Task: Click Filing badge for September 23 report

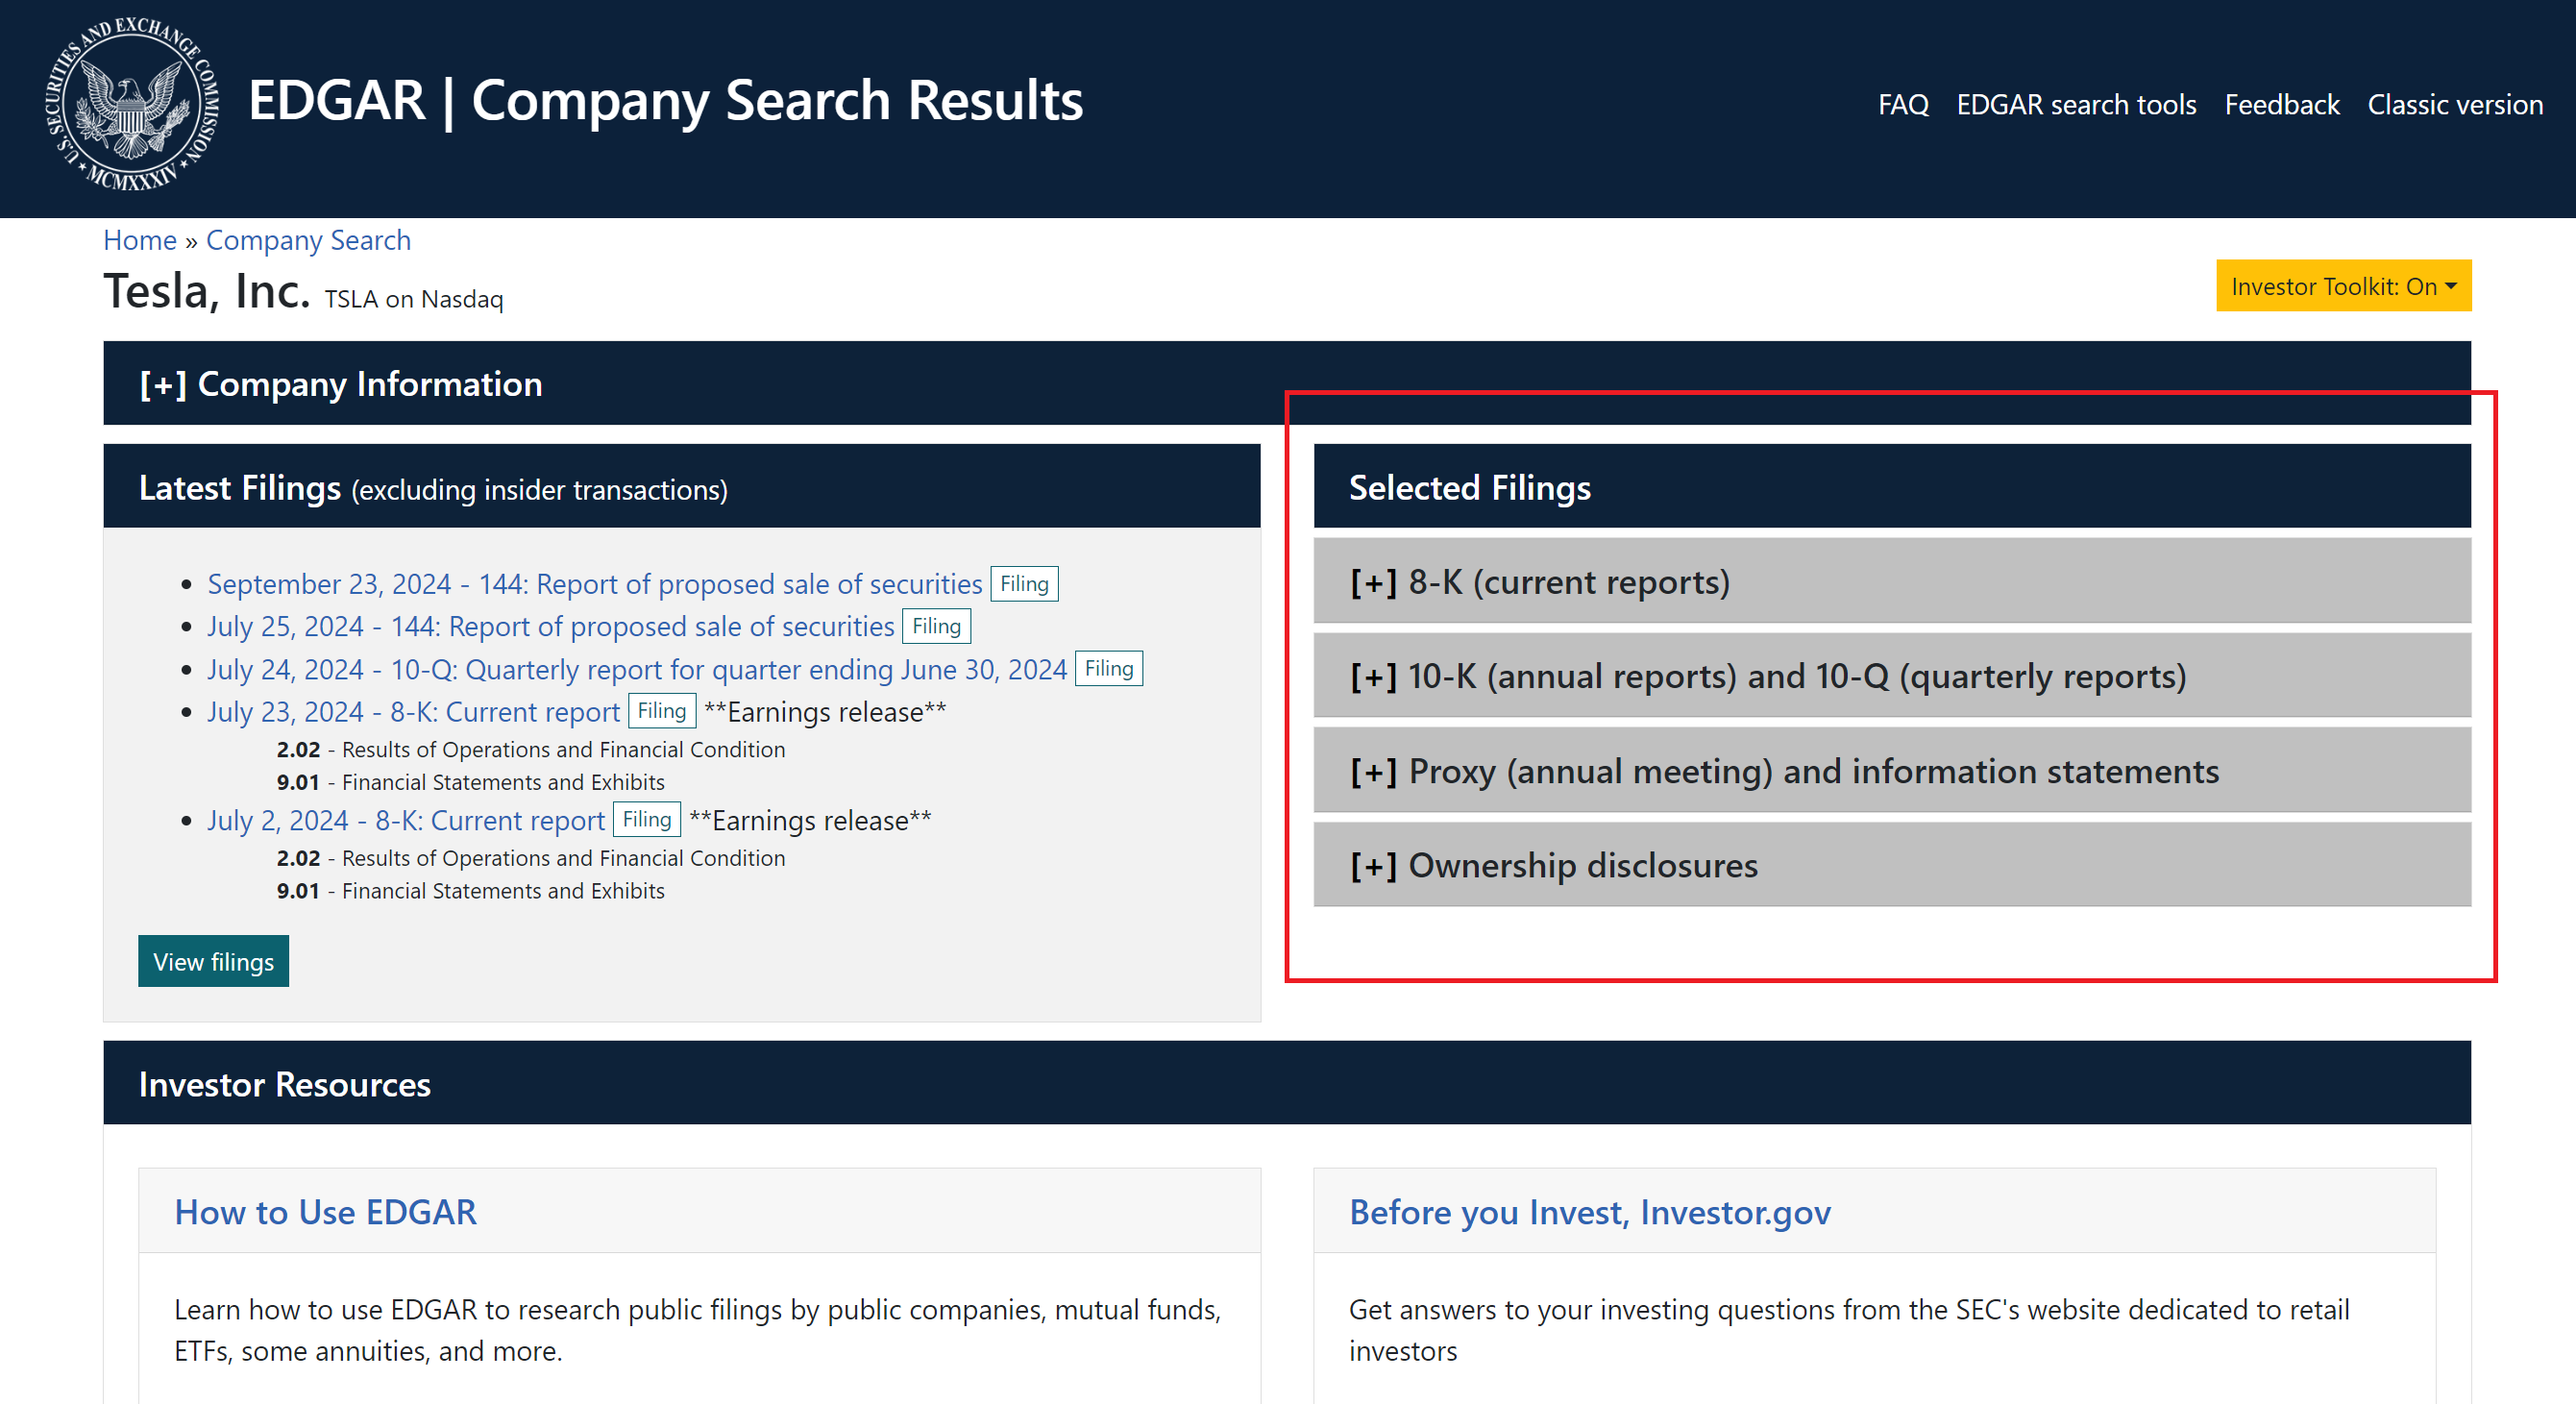Action: [x=1024, y=584]
